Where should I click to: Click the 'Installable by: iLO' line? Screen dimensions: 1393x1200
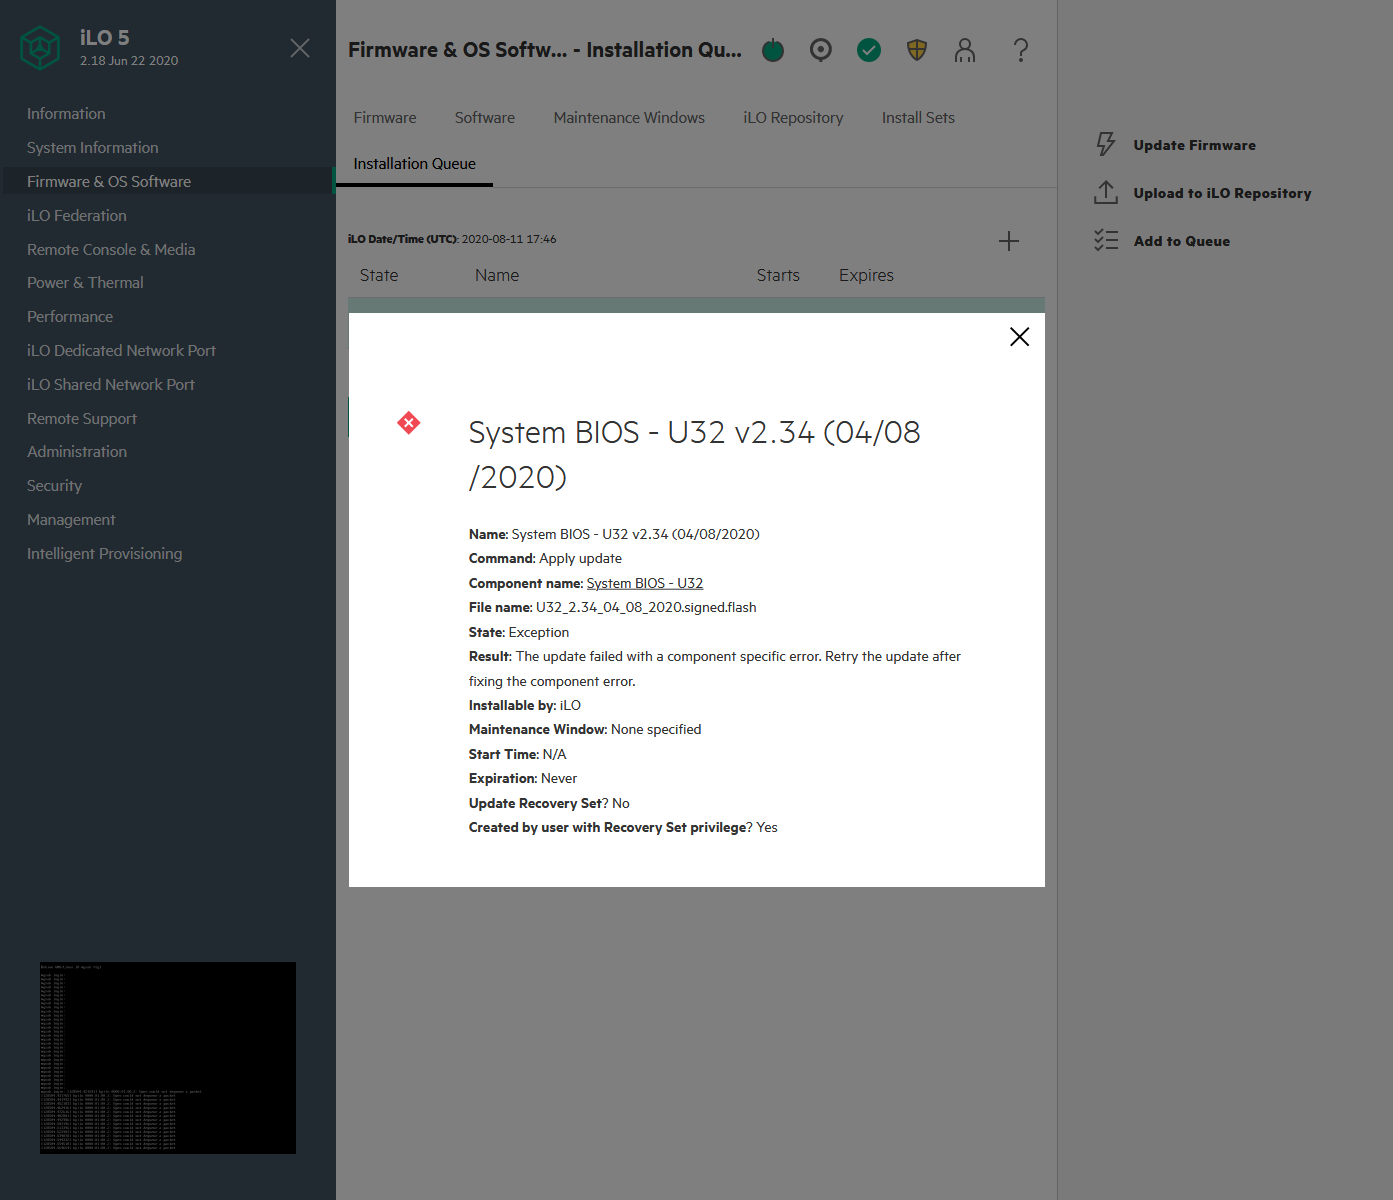pyautogui.click(x=525, y=706)
